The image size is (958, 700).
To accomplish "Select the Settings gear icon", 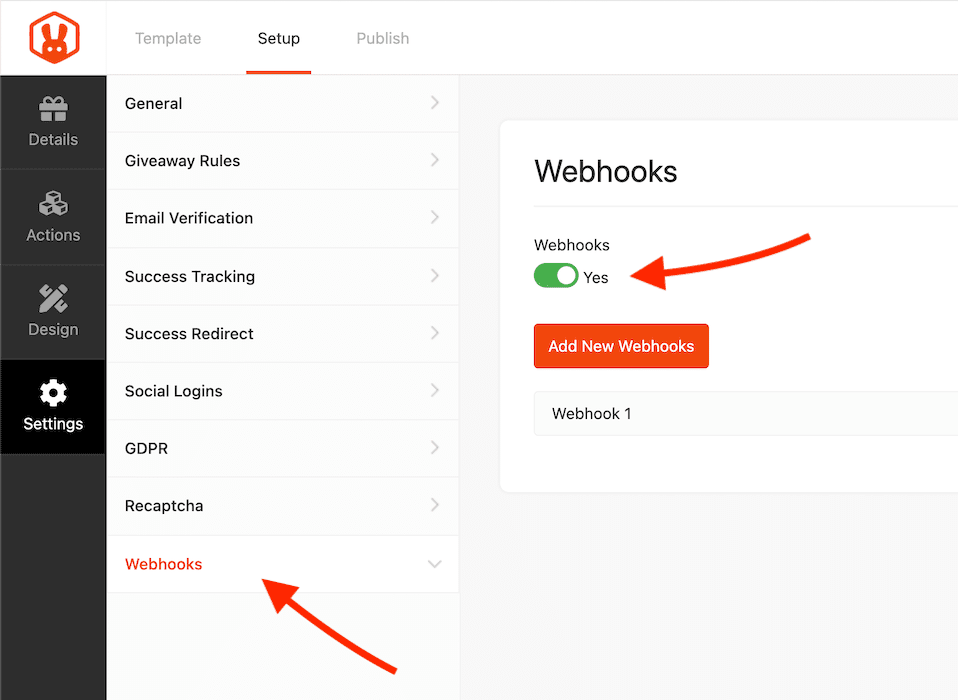I will click(53, 393).
